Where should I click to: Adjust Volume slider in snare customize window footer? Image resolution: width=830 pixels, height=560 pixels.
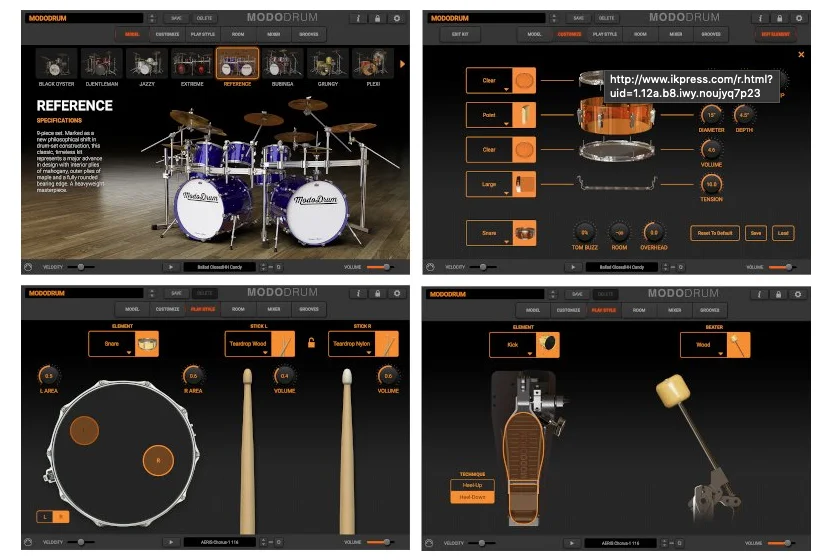coord(782,267)
